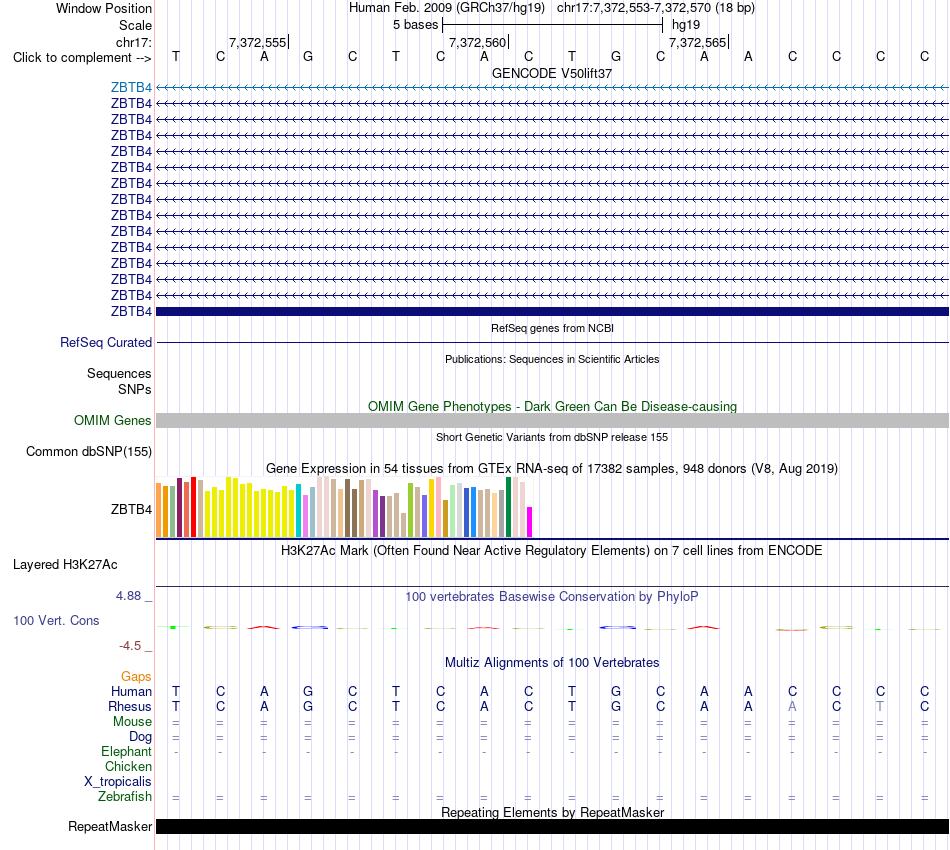The height and width of the screenshot is (850, 950).
Task: Click the 7,372,555 ruler coordinate
Action: pos(257,42)
